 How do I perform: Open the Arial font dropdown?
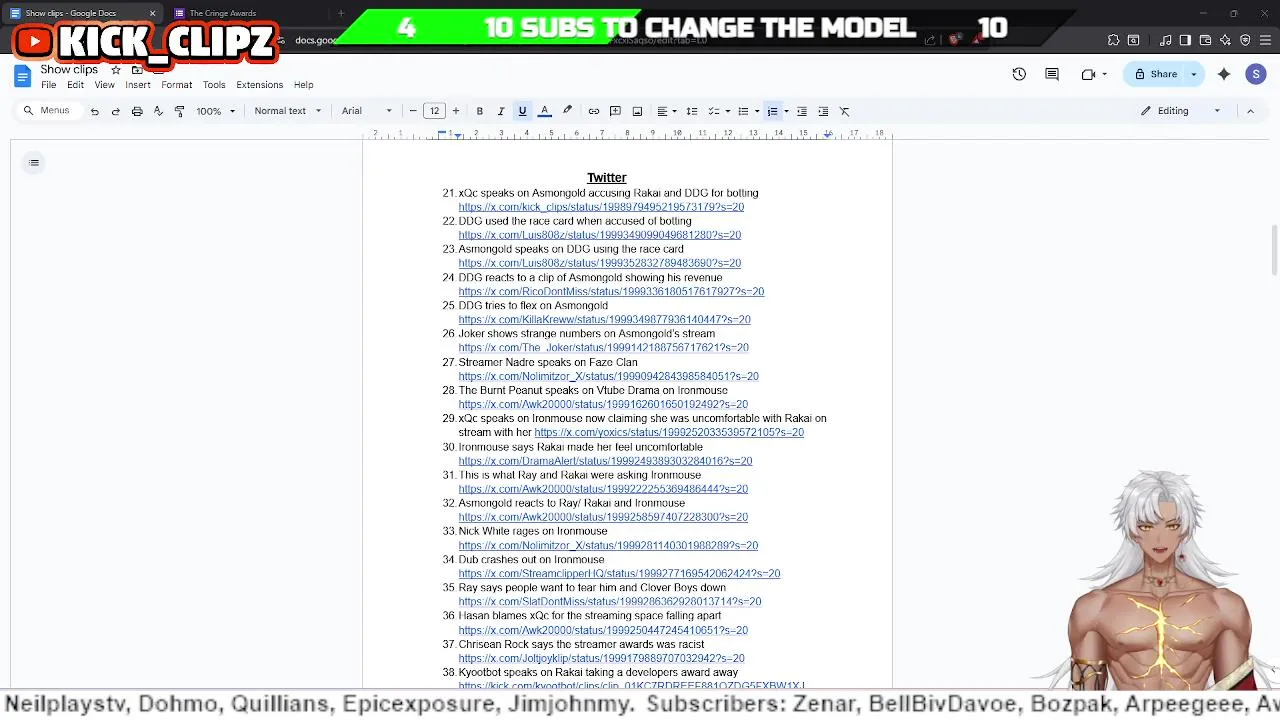pos(366,111)
